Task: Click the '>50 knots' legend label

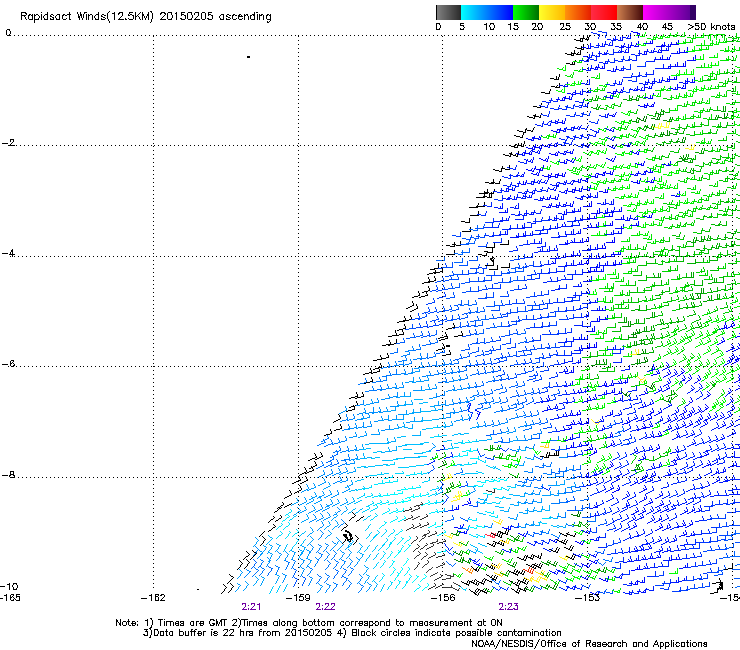Action: 711,27
